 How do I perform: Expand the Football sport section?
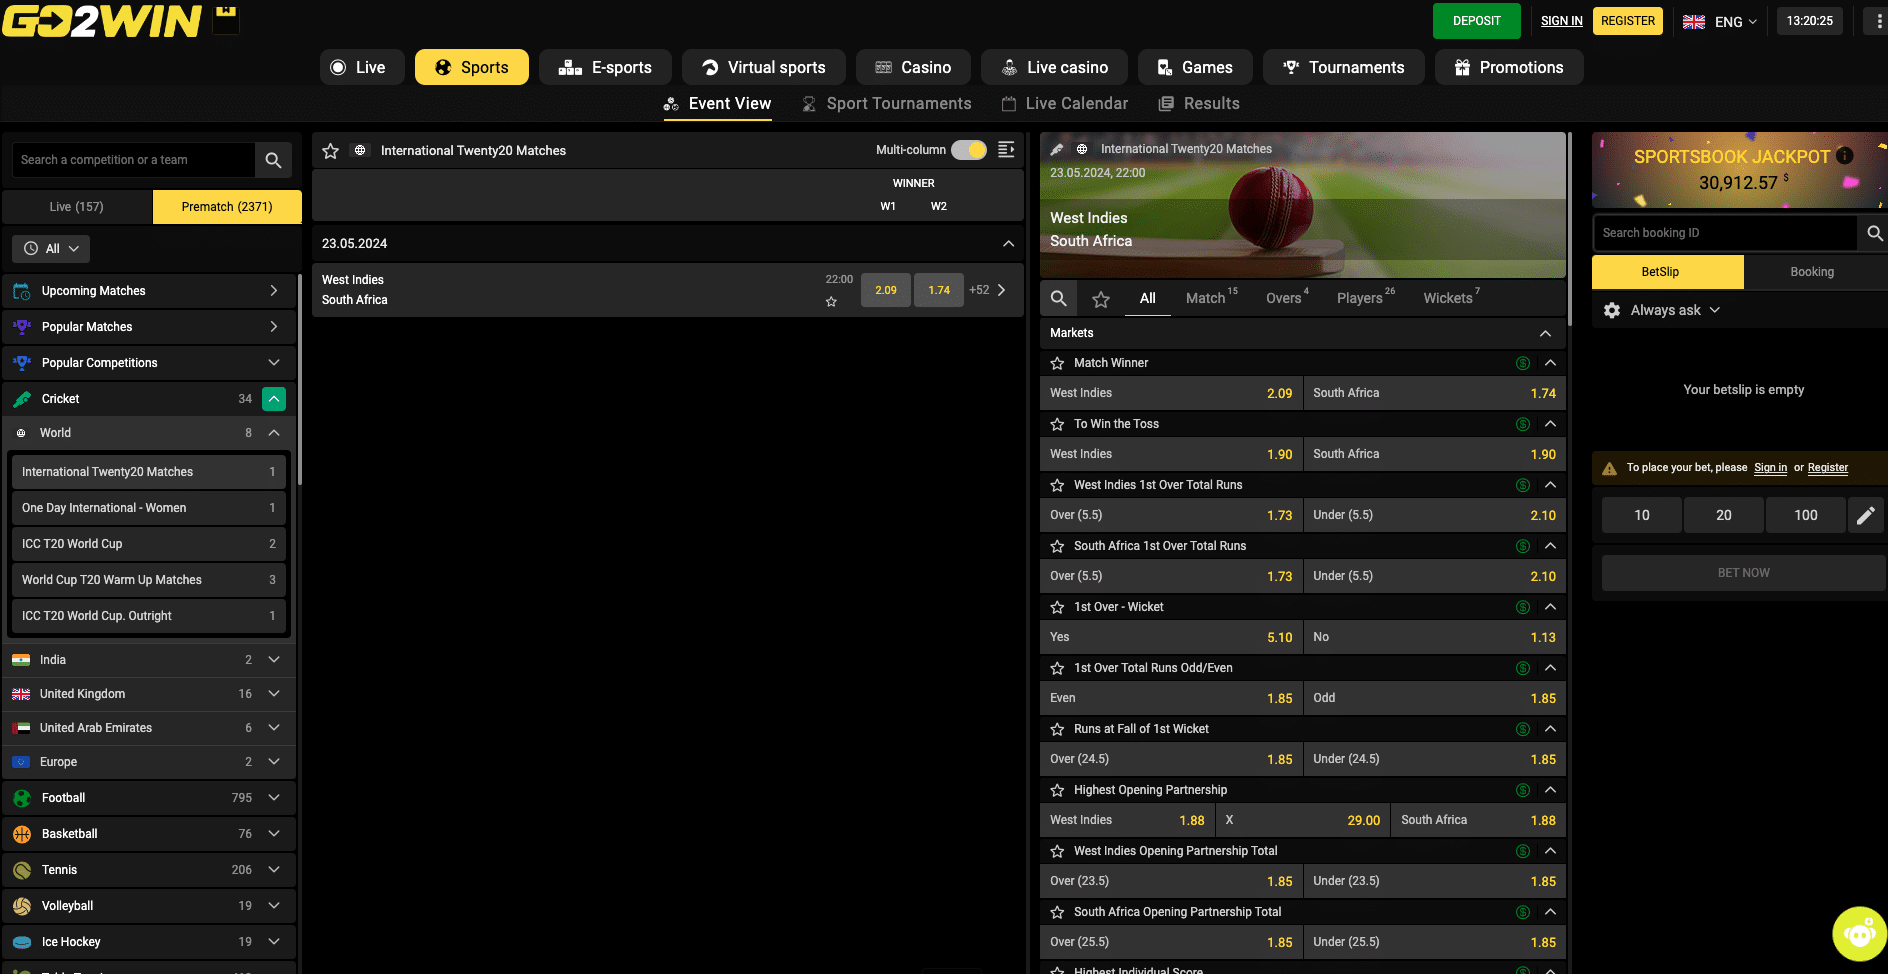click(274, 798)
